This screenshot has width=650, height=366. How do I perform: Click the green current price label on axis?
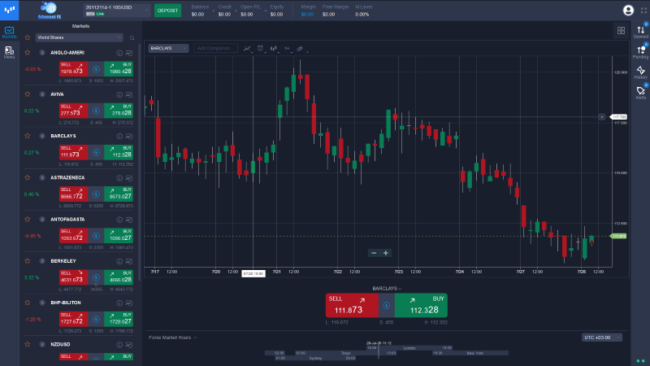[x=618, y=236]
